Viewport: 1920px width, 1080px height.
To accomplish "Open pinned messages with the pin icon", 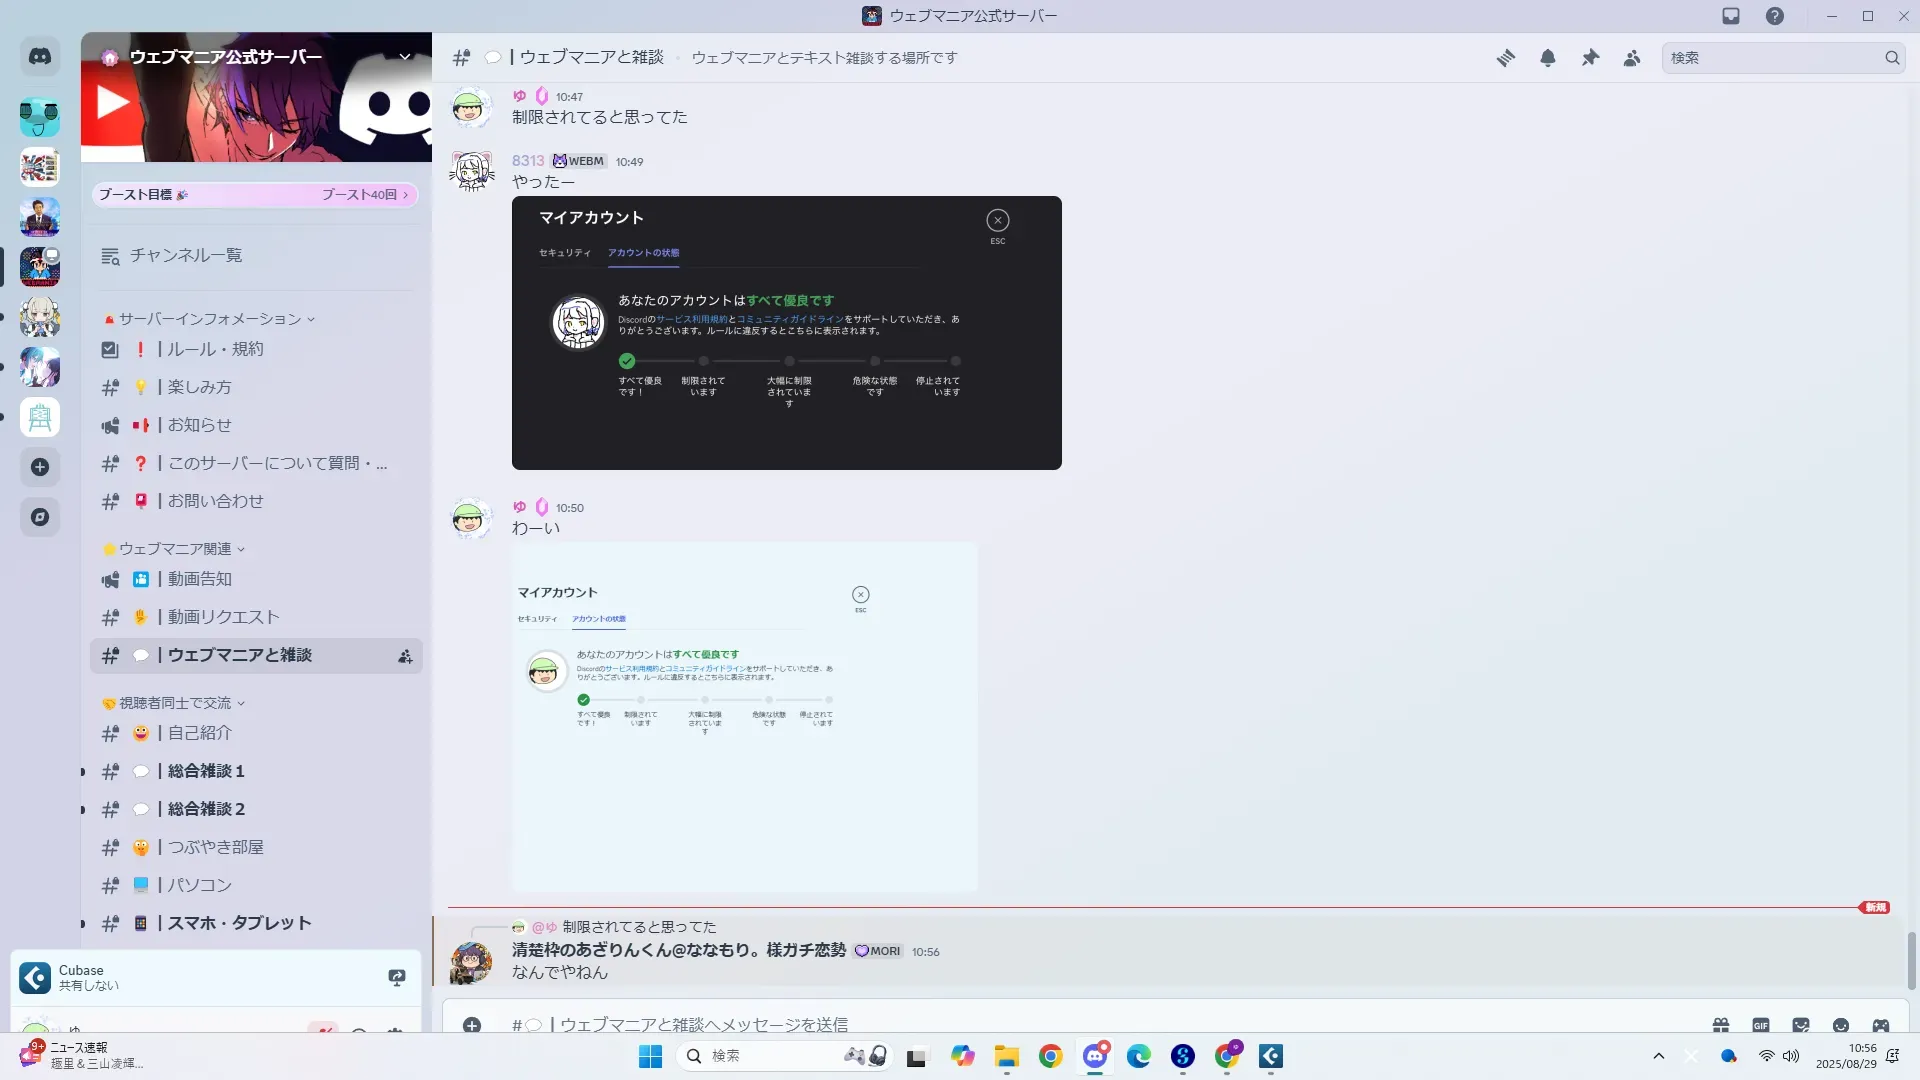I will pos(1590,58).
